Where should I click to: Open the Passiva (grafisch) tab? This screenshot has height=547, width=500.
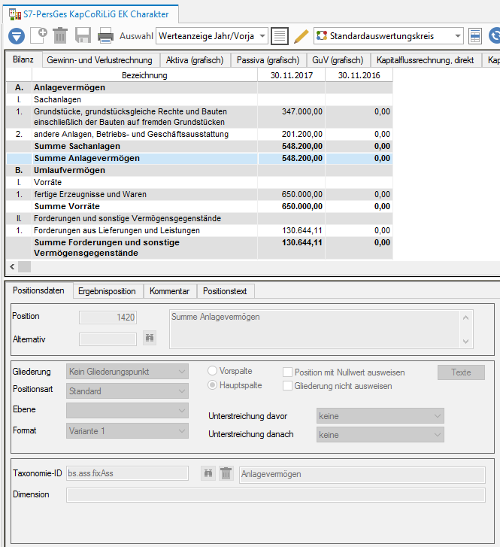268,60
